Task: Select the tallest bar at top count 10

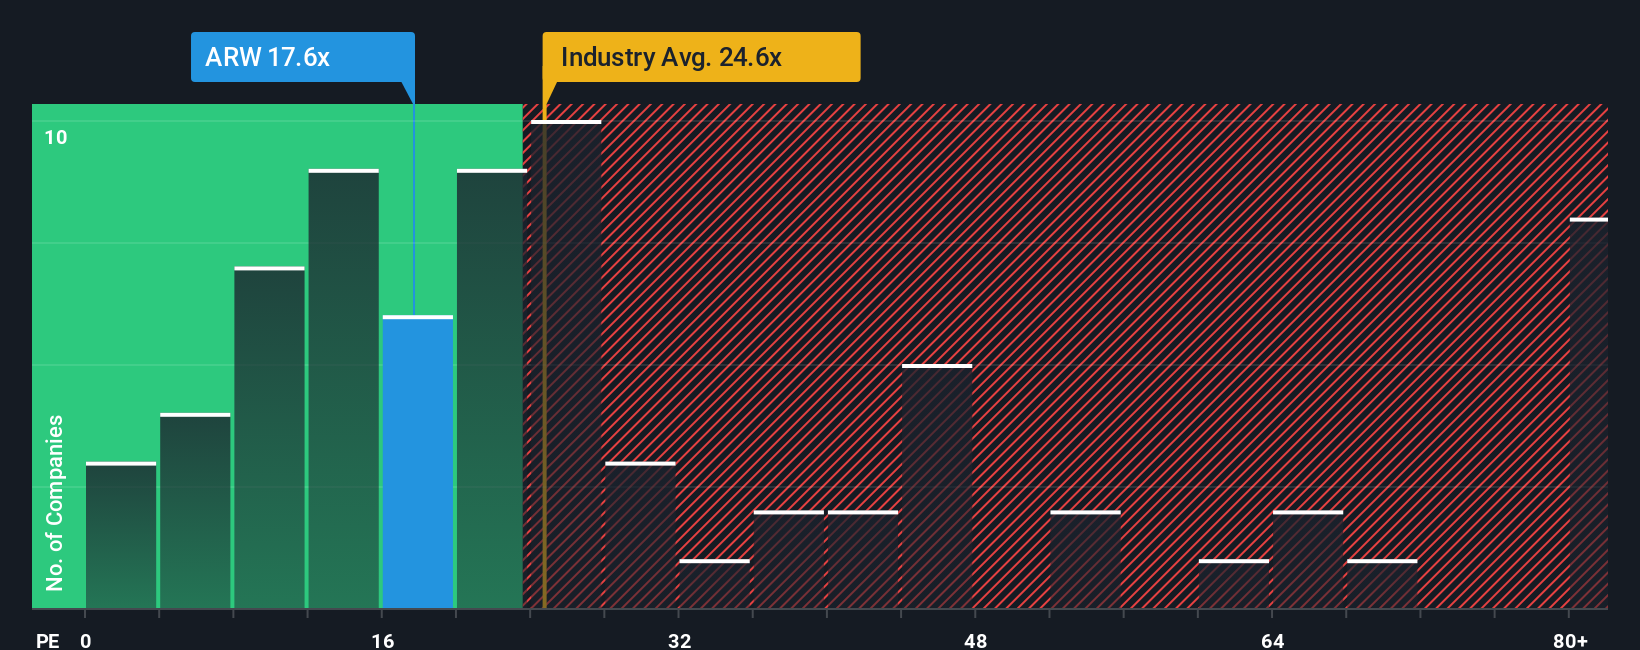Action: pyautogui.click(x=566, y=364)
